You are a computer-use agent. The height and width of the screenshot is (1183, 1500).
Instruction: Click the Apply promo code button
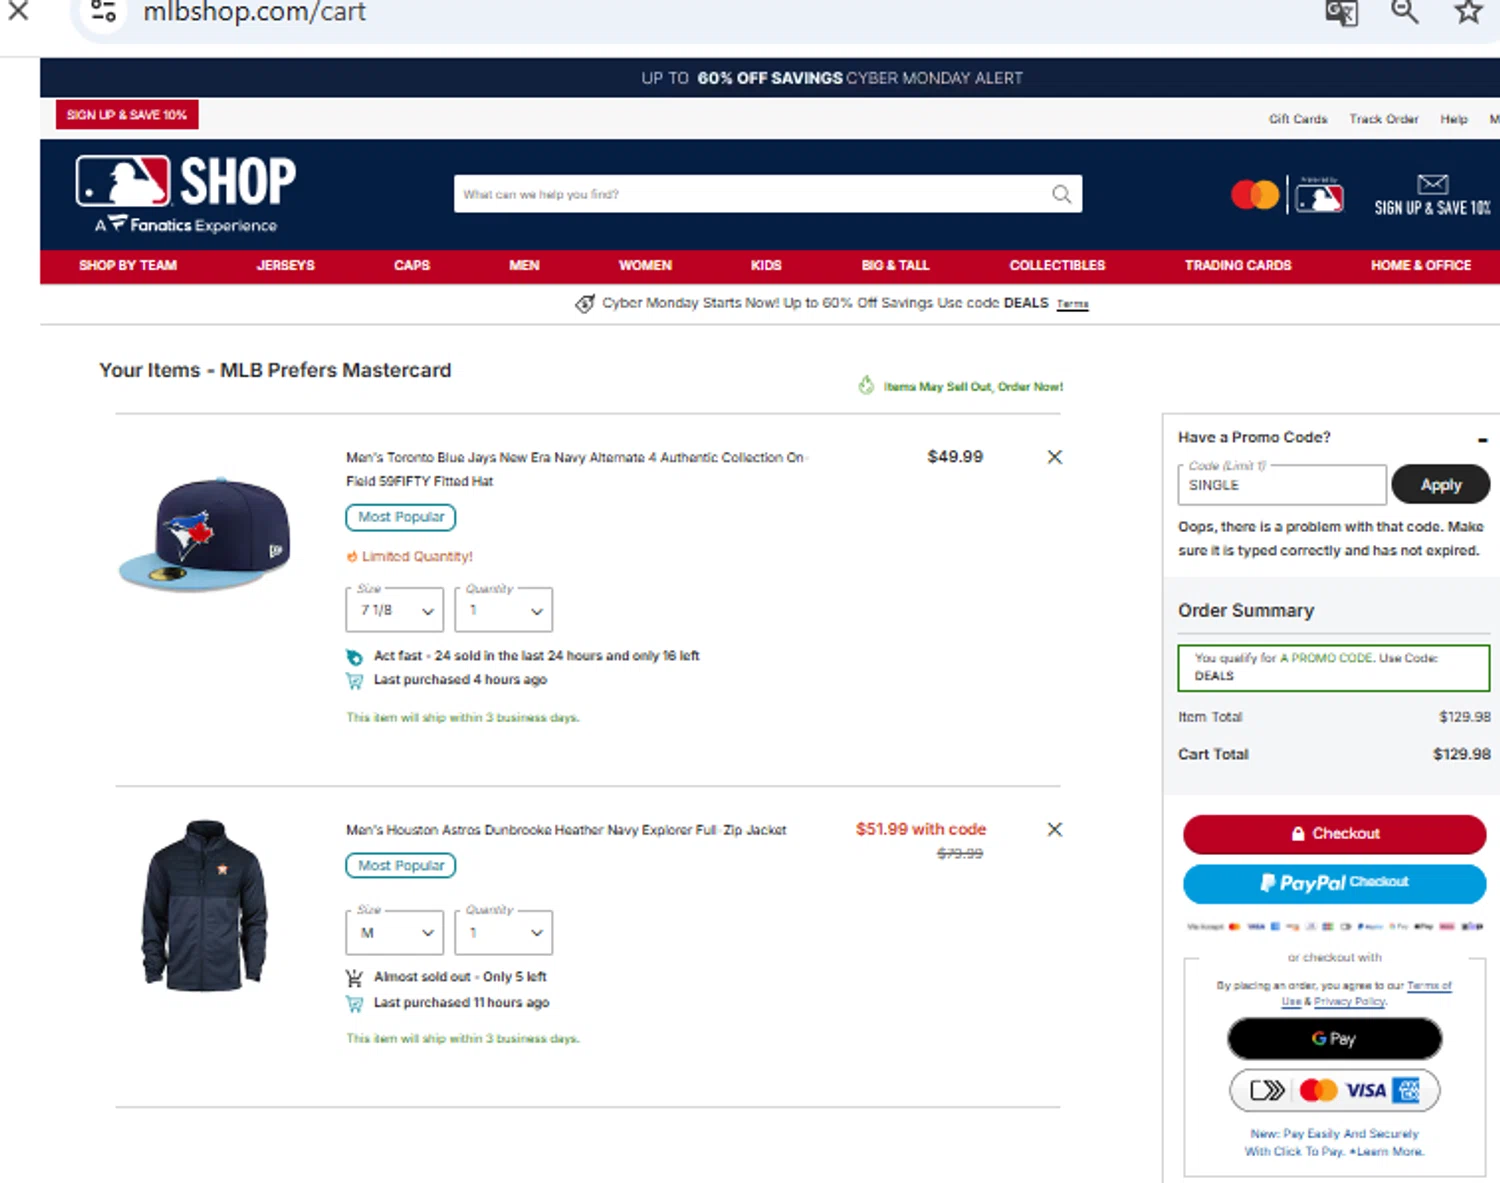1440,484
